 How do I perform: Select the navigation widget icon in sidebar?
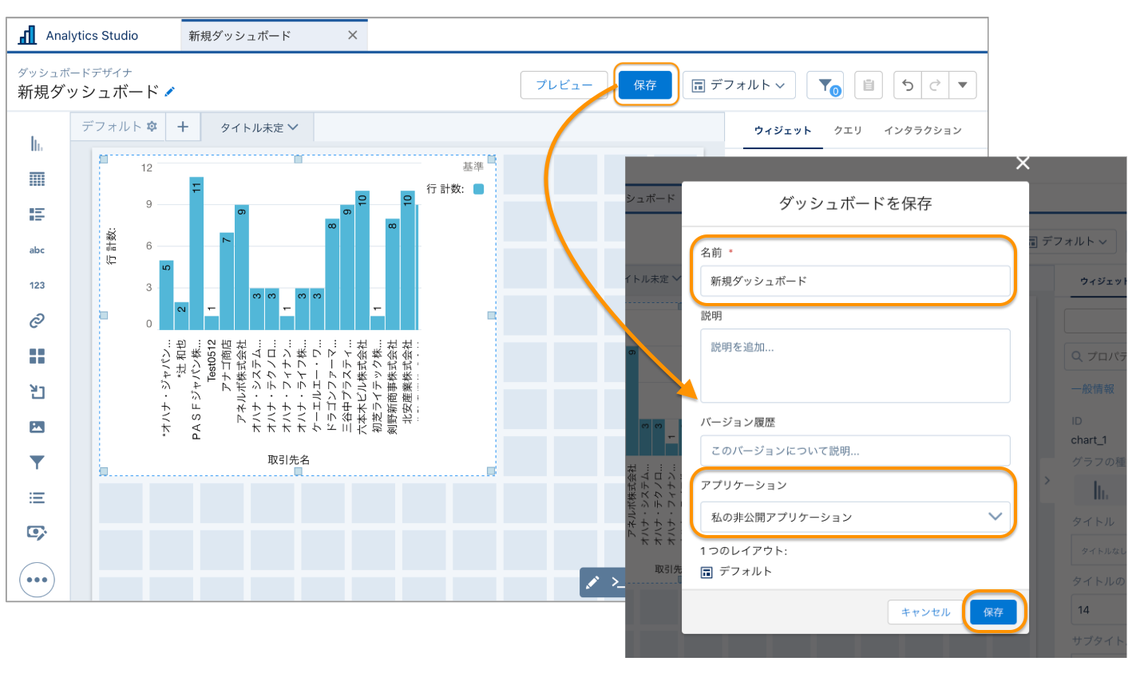[x=37, y=392]
